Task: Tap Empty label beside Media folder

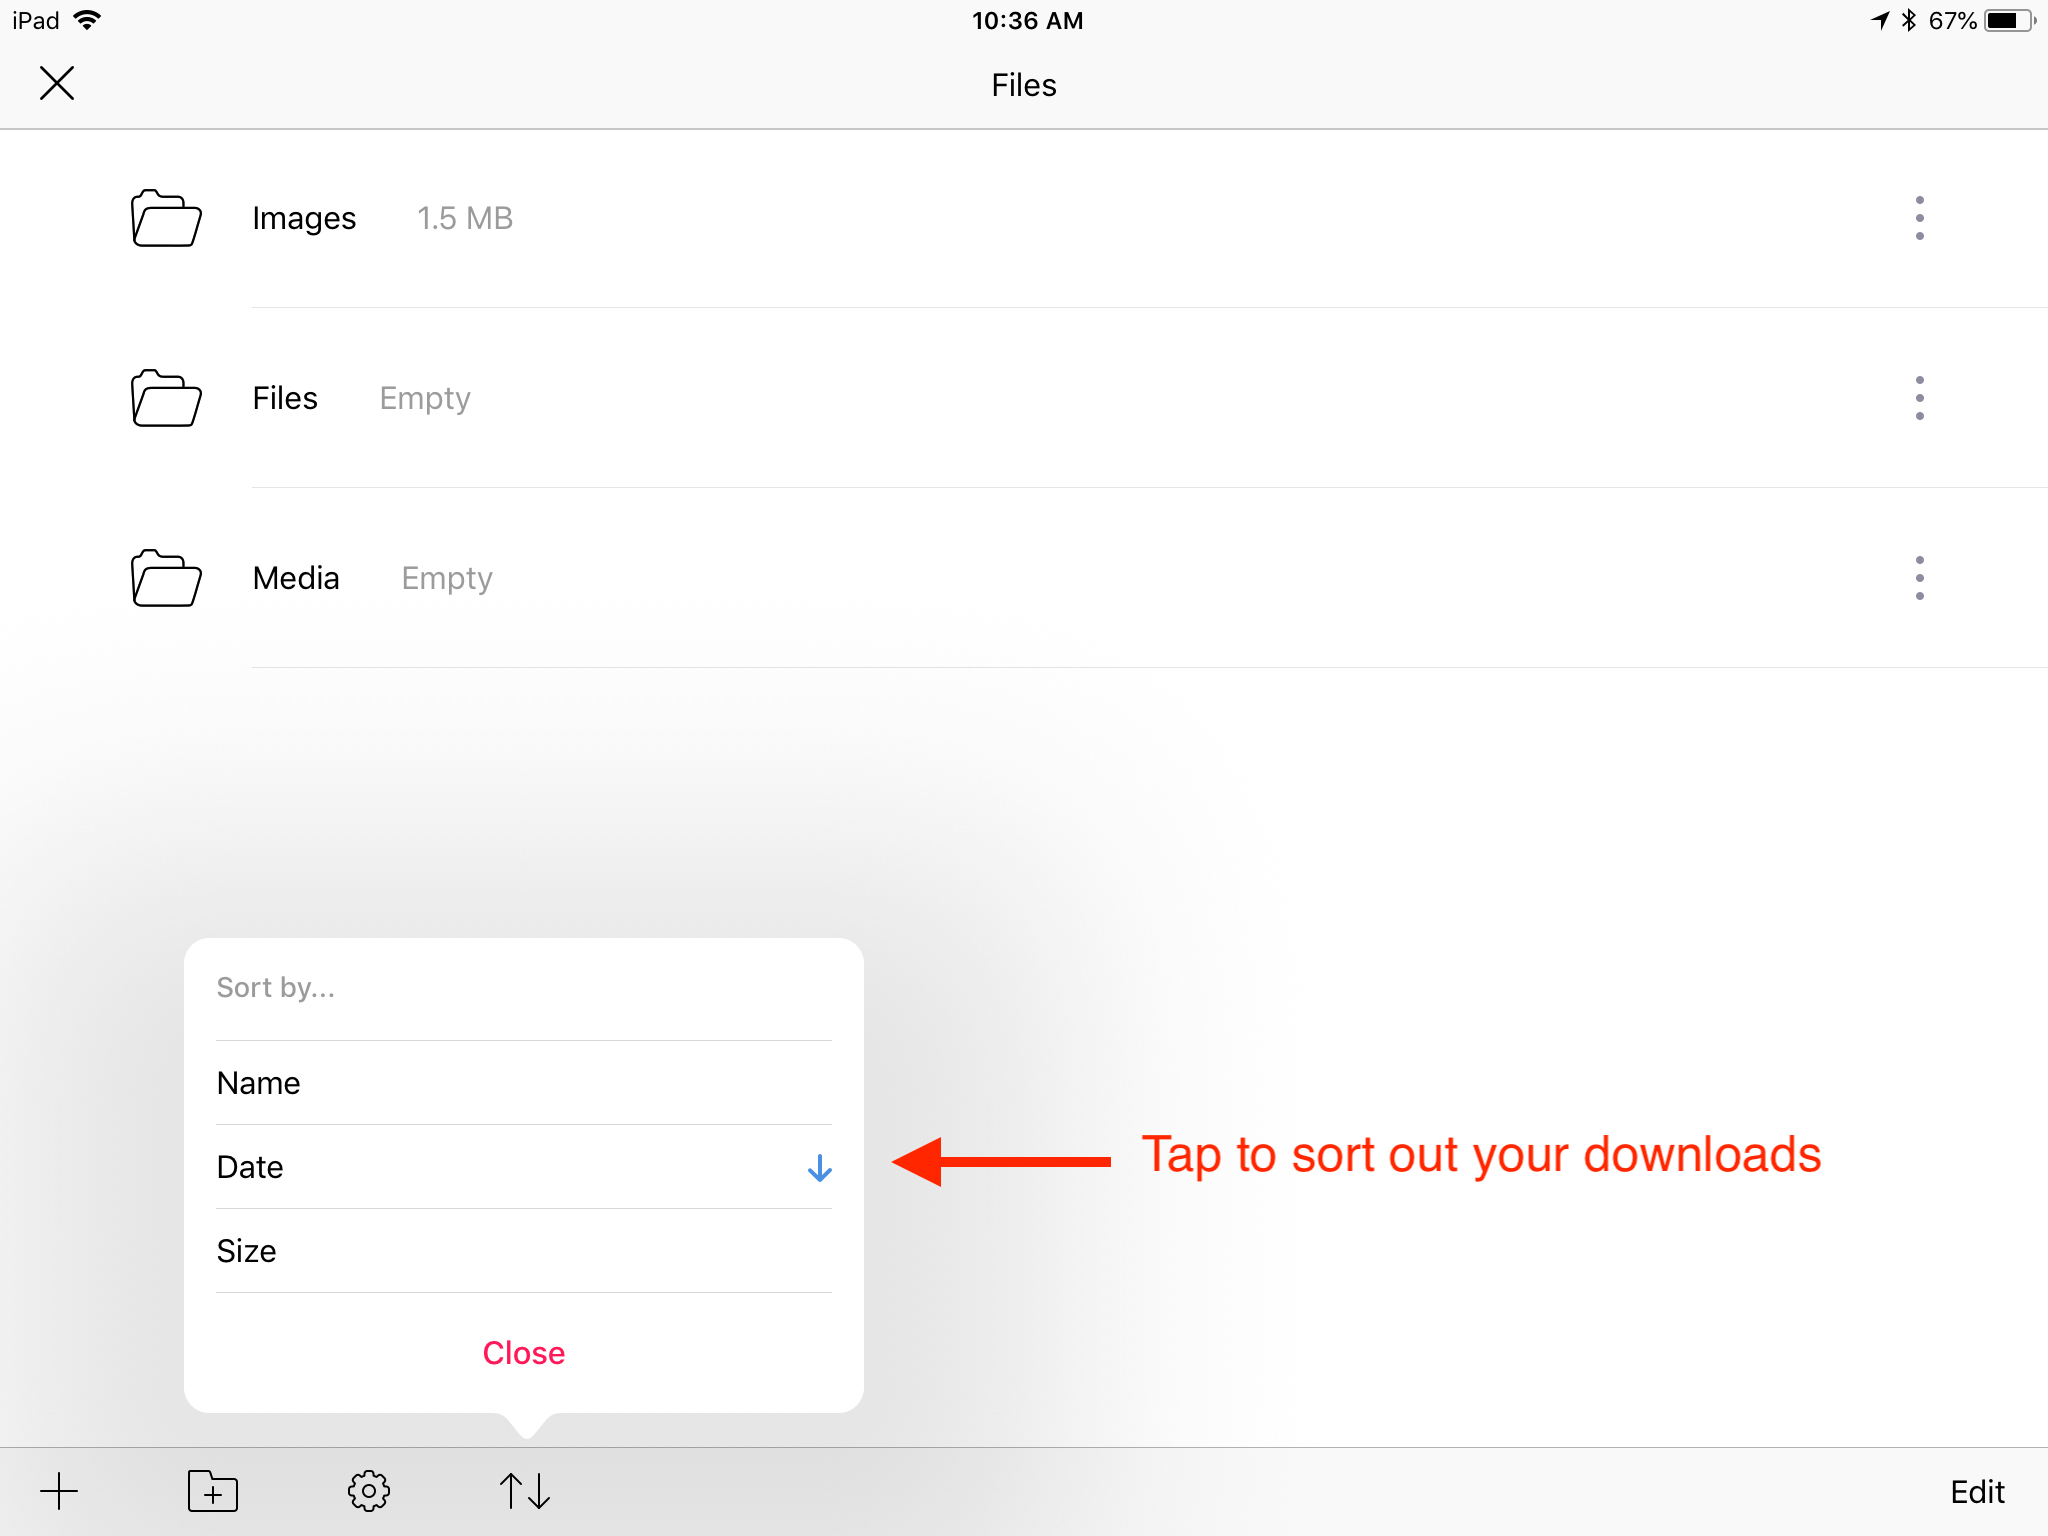Action: point(447,578)
